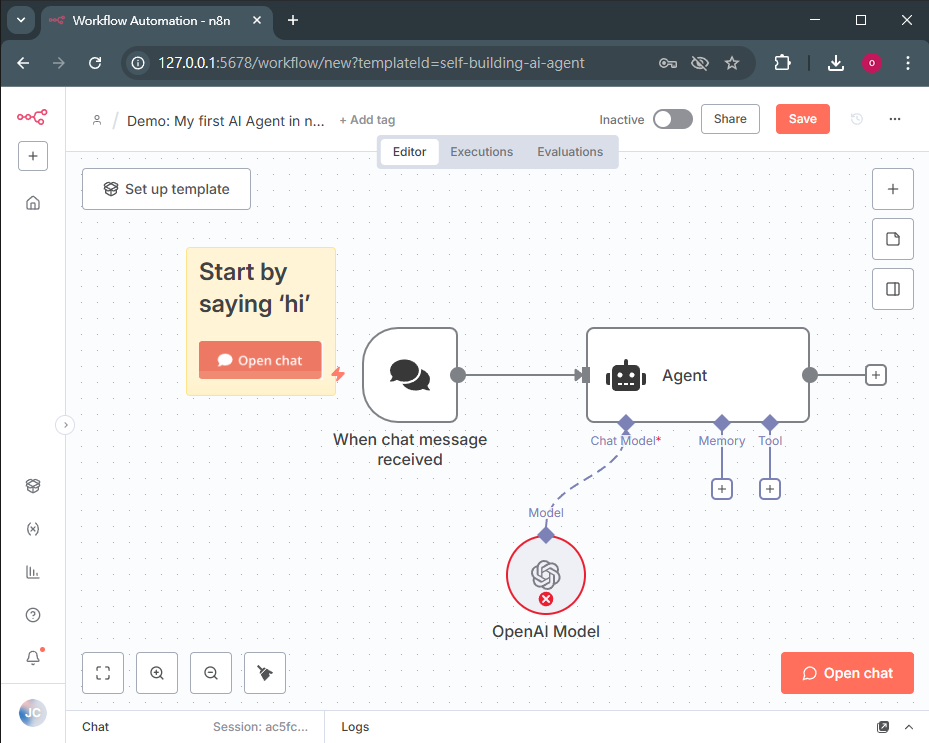Click the address bar URL

[371, 63]
